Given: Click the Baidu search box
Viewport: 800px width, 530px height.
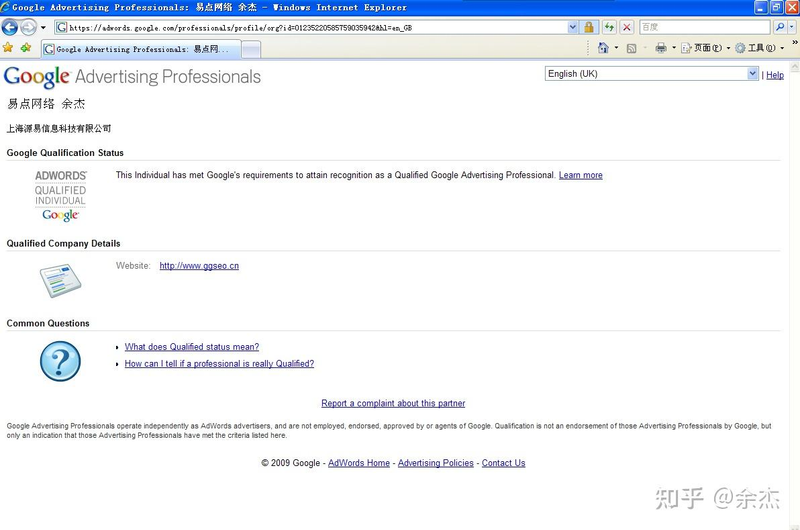Looking at the screenshot, I should (x=705, y=27).
